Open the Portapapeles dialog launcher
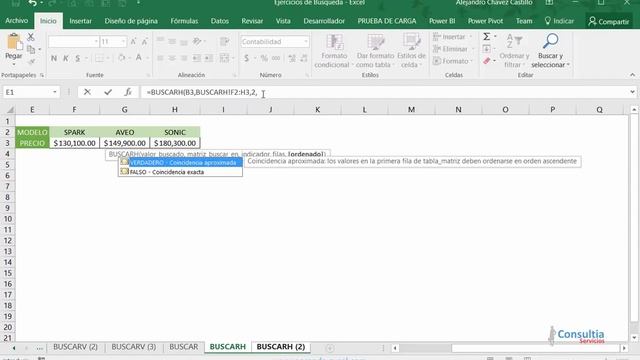Viewport: 640px width, 360px height. pyautogui.click(x=42, y=75)
